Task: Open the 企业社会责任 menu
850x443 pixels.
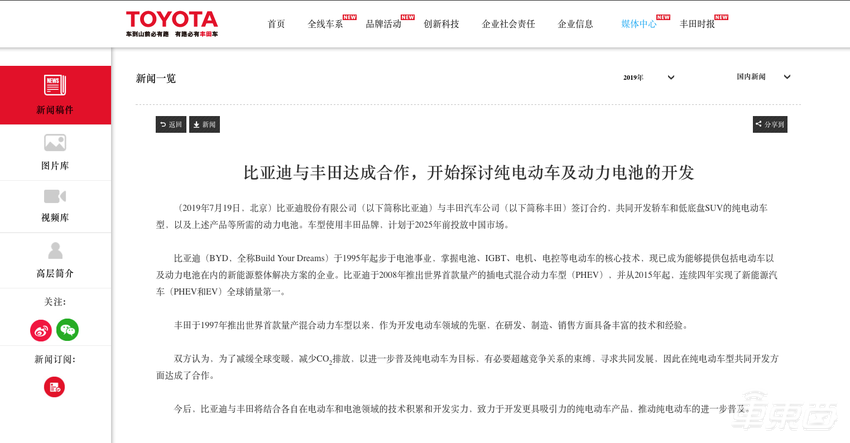Action: (508, 24)
